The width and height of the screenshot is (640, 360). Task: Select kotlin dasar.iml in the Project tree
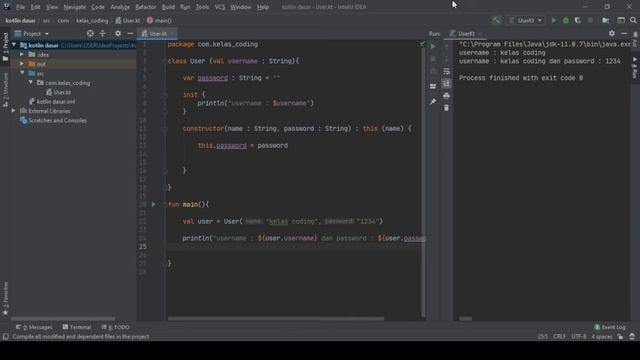click(x=52, y=102)
